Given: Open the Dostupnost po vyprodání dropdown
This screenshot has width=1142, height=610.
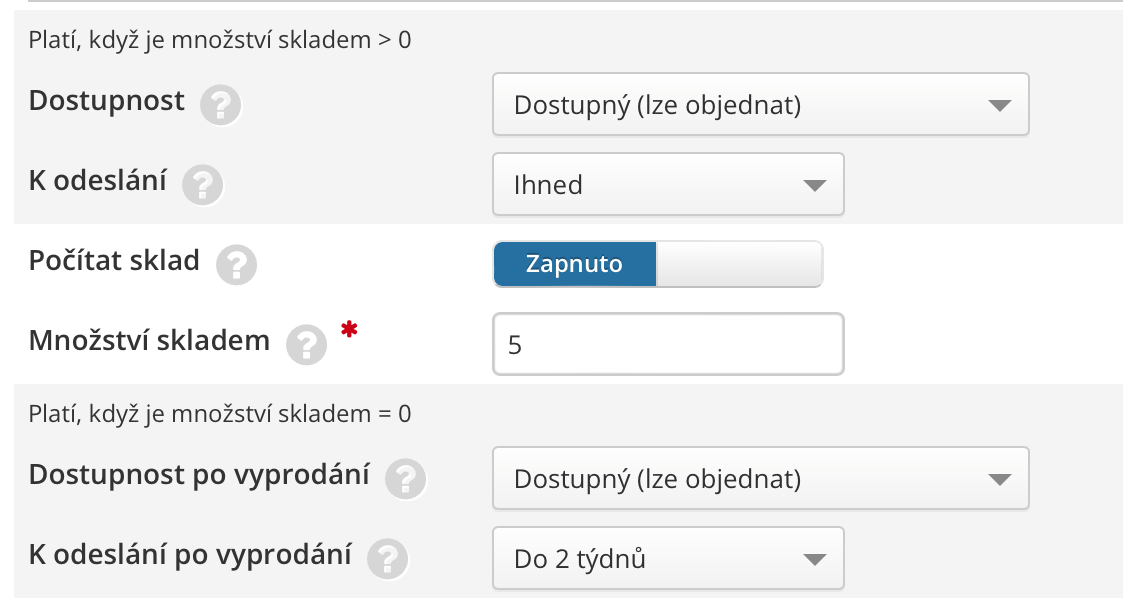Looking at the screenshot, I should pos(760,479).
